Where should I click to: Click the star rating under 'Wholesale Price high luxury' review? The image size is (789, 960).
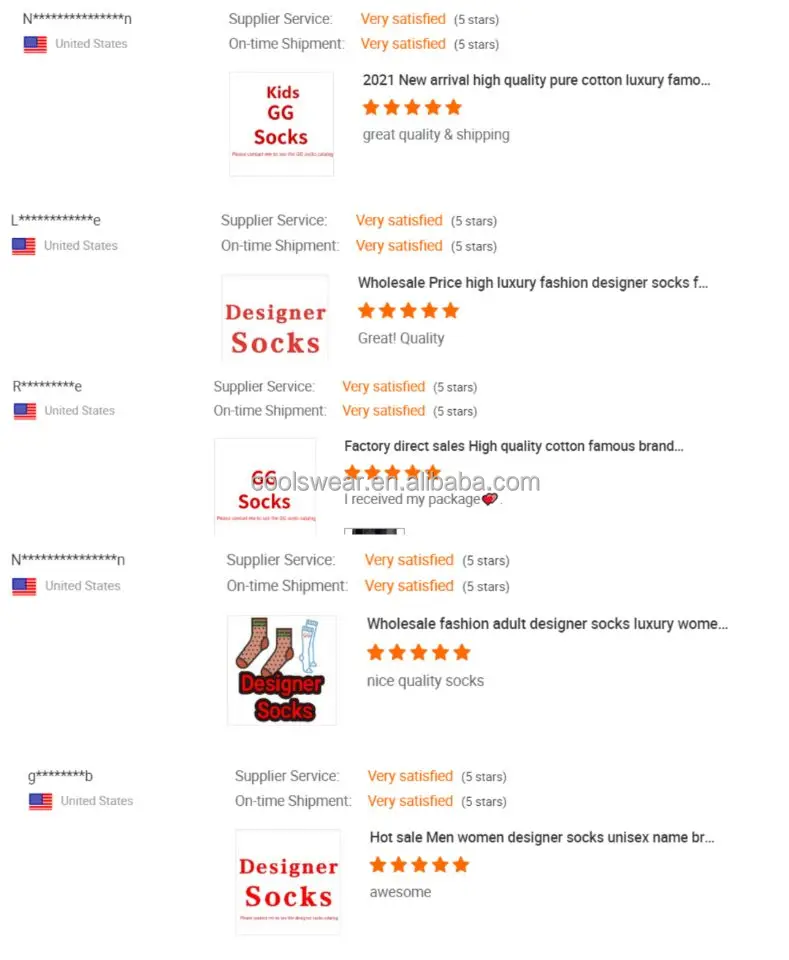408,311
